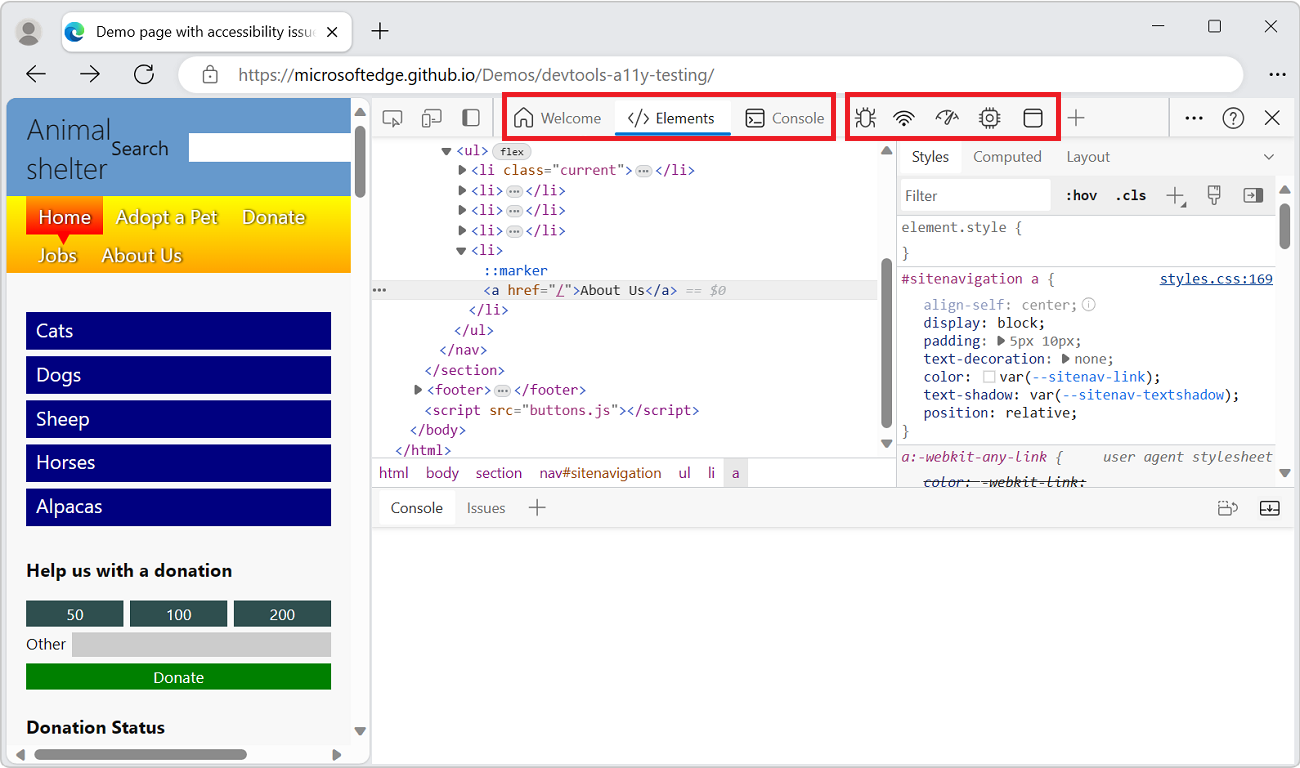Collapse the expanded ul flex node
Screen dimensions: 1300x768
446,151
